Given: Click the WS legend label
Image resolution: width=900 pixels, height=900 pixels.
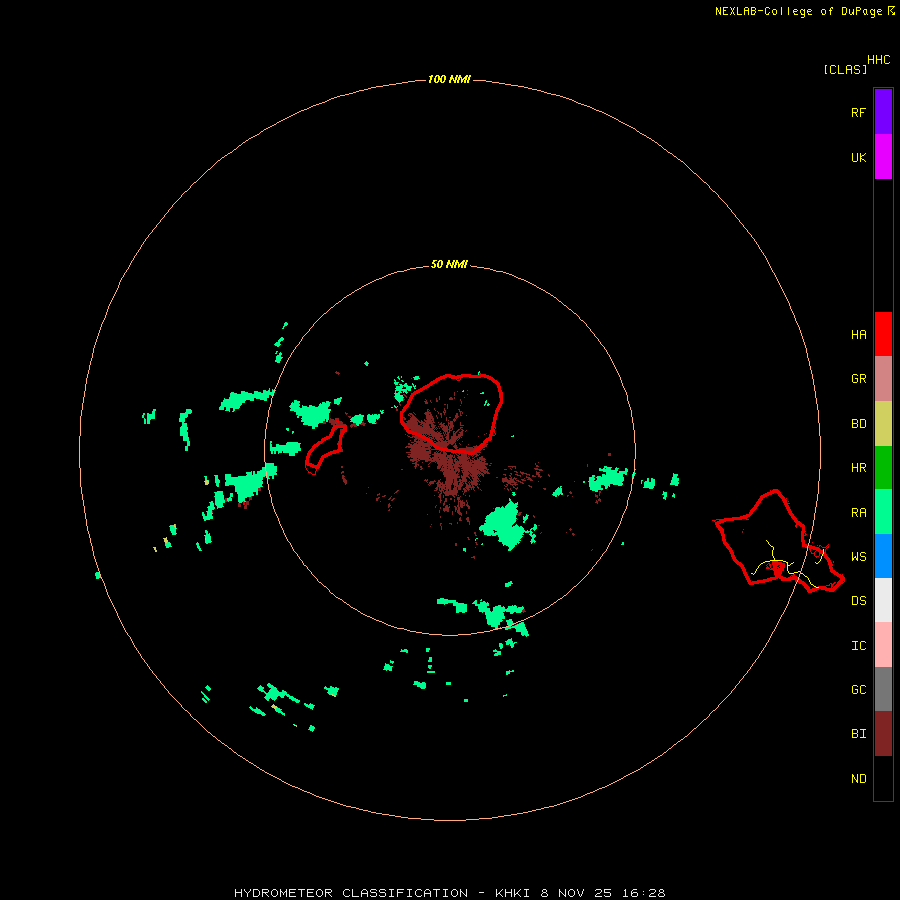Looking at the screenshot, I should [x=858, y=557].
